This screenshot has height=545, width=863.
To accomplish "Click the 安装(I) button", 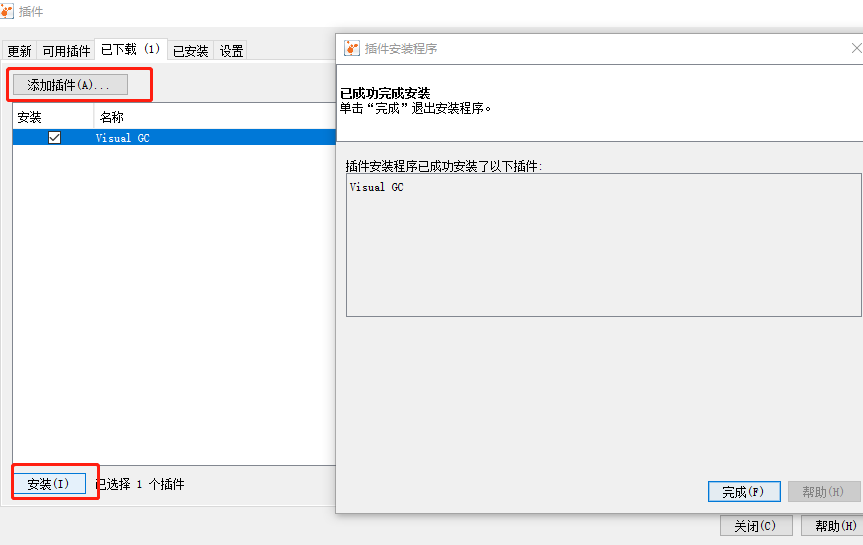I will click(x=49, y=484).
